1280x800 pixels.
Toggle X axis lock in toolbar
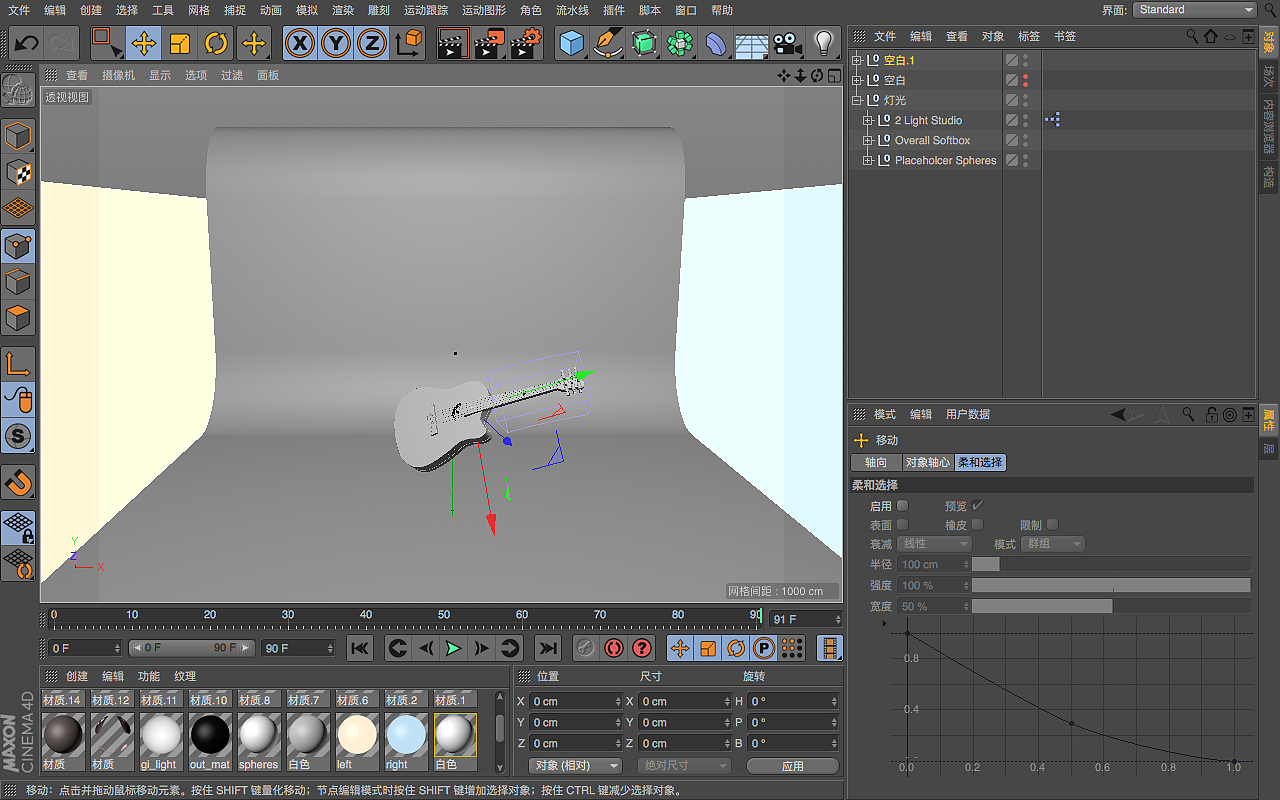pos(299,43)
